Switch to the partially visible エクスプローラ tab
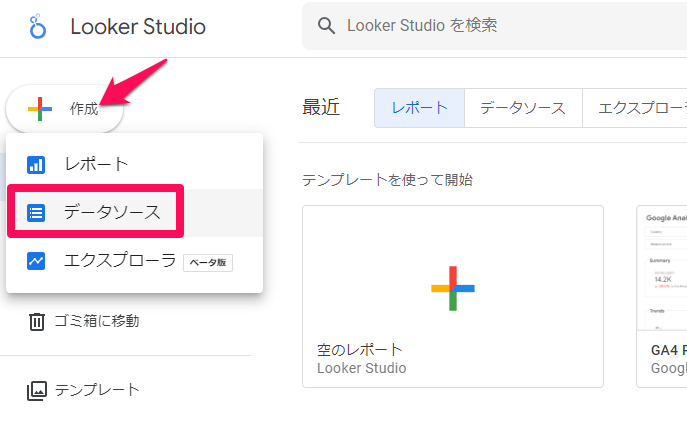This screenshot has height=435, width=687. (635, 108)
